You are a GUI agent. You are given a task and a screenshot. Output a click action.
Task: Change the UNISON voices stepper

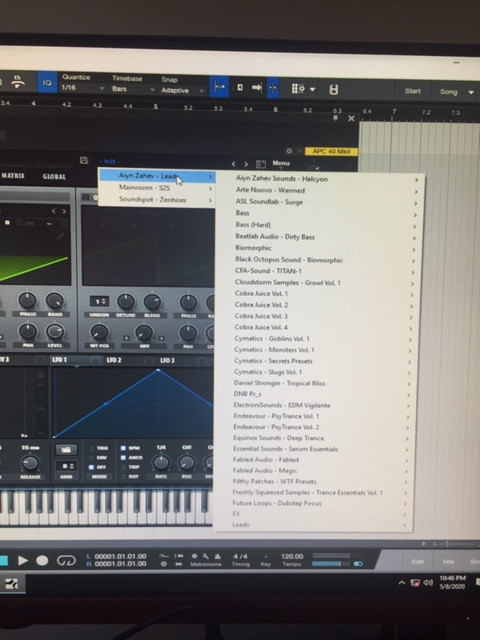tap(99, 302)
